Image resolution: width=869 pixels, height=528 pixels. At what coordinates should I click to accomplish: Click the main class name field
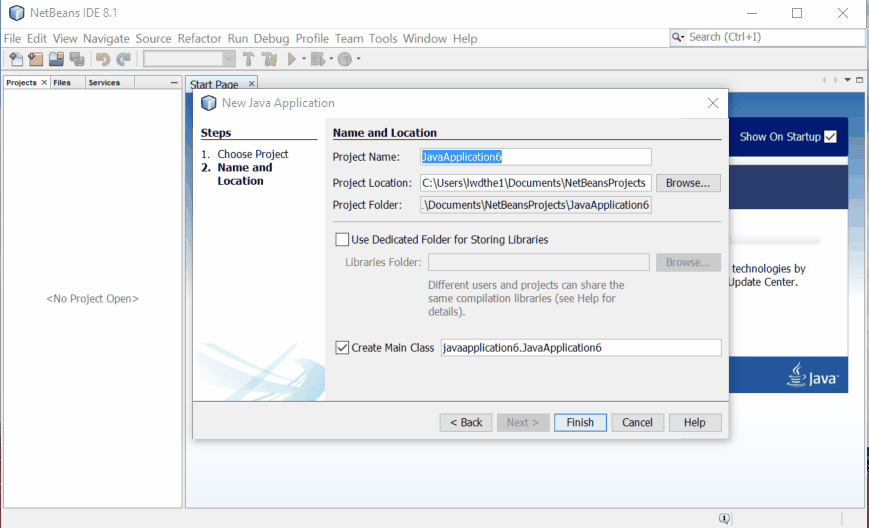pyautogui.click(x=581, y=347)
